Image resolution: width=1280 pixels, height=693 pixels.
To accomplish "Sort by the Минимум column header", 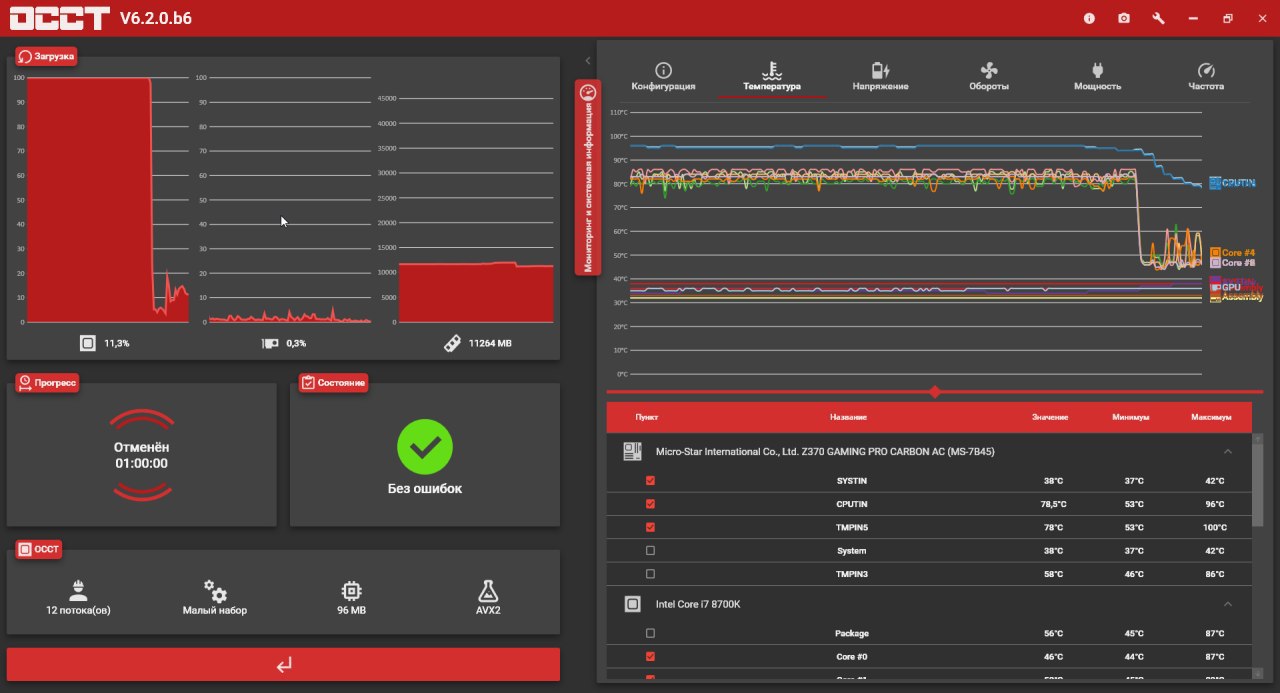I will (x=1131, y=417).
